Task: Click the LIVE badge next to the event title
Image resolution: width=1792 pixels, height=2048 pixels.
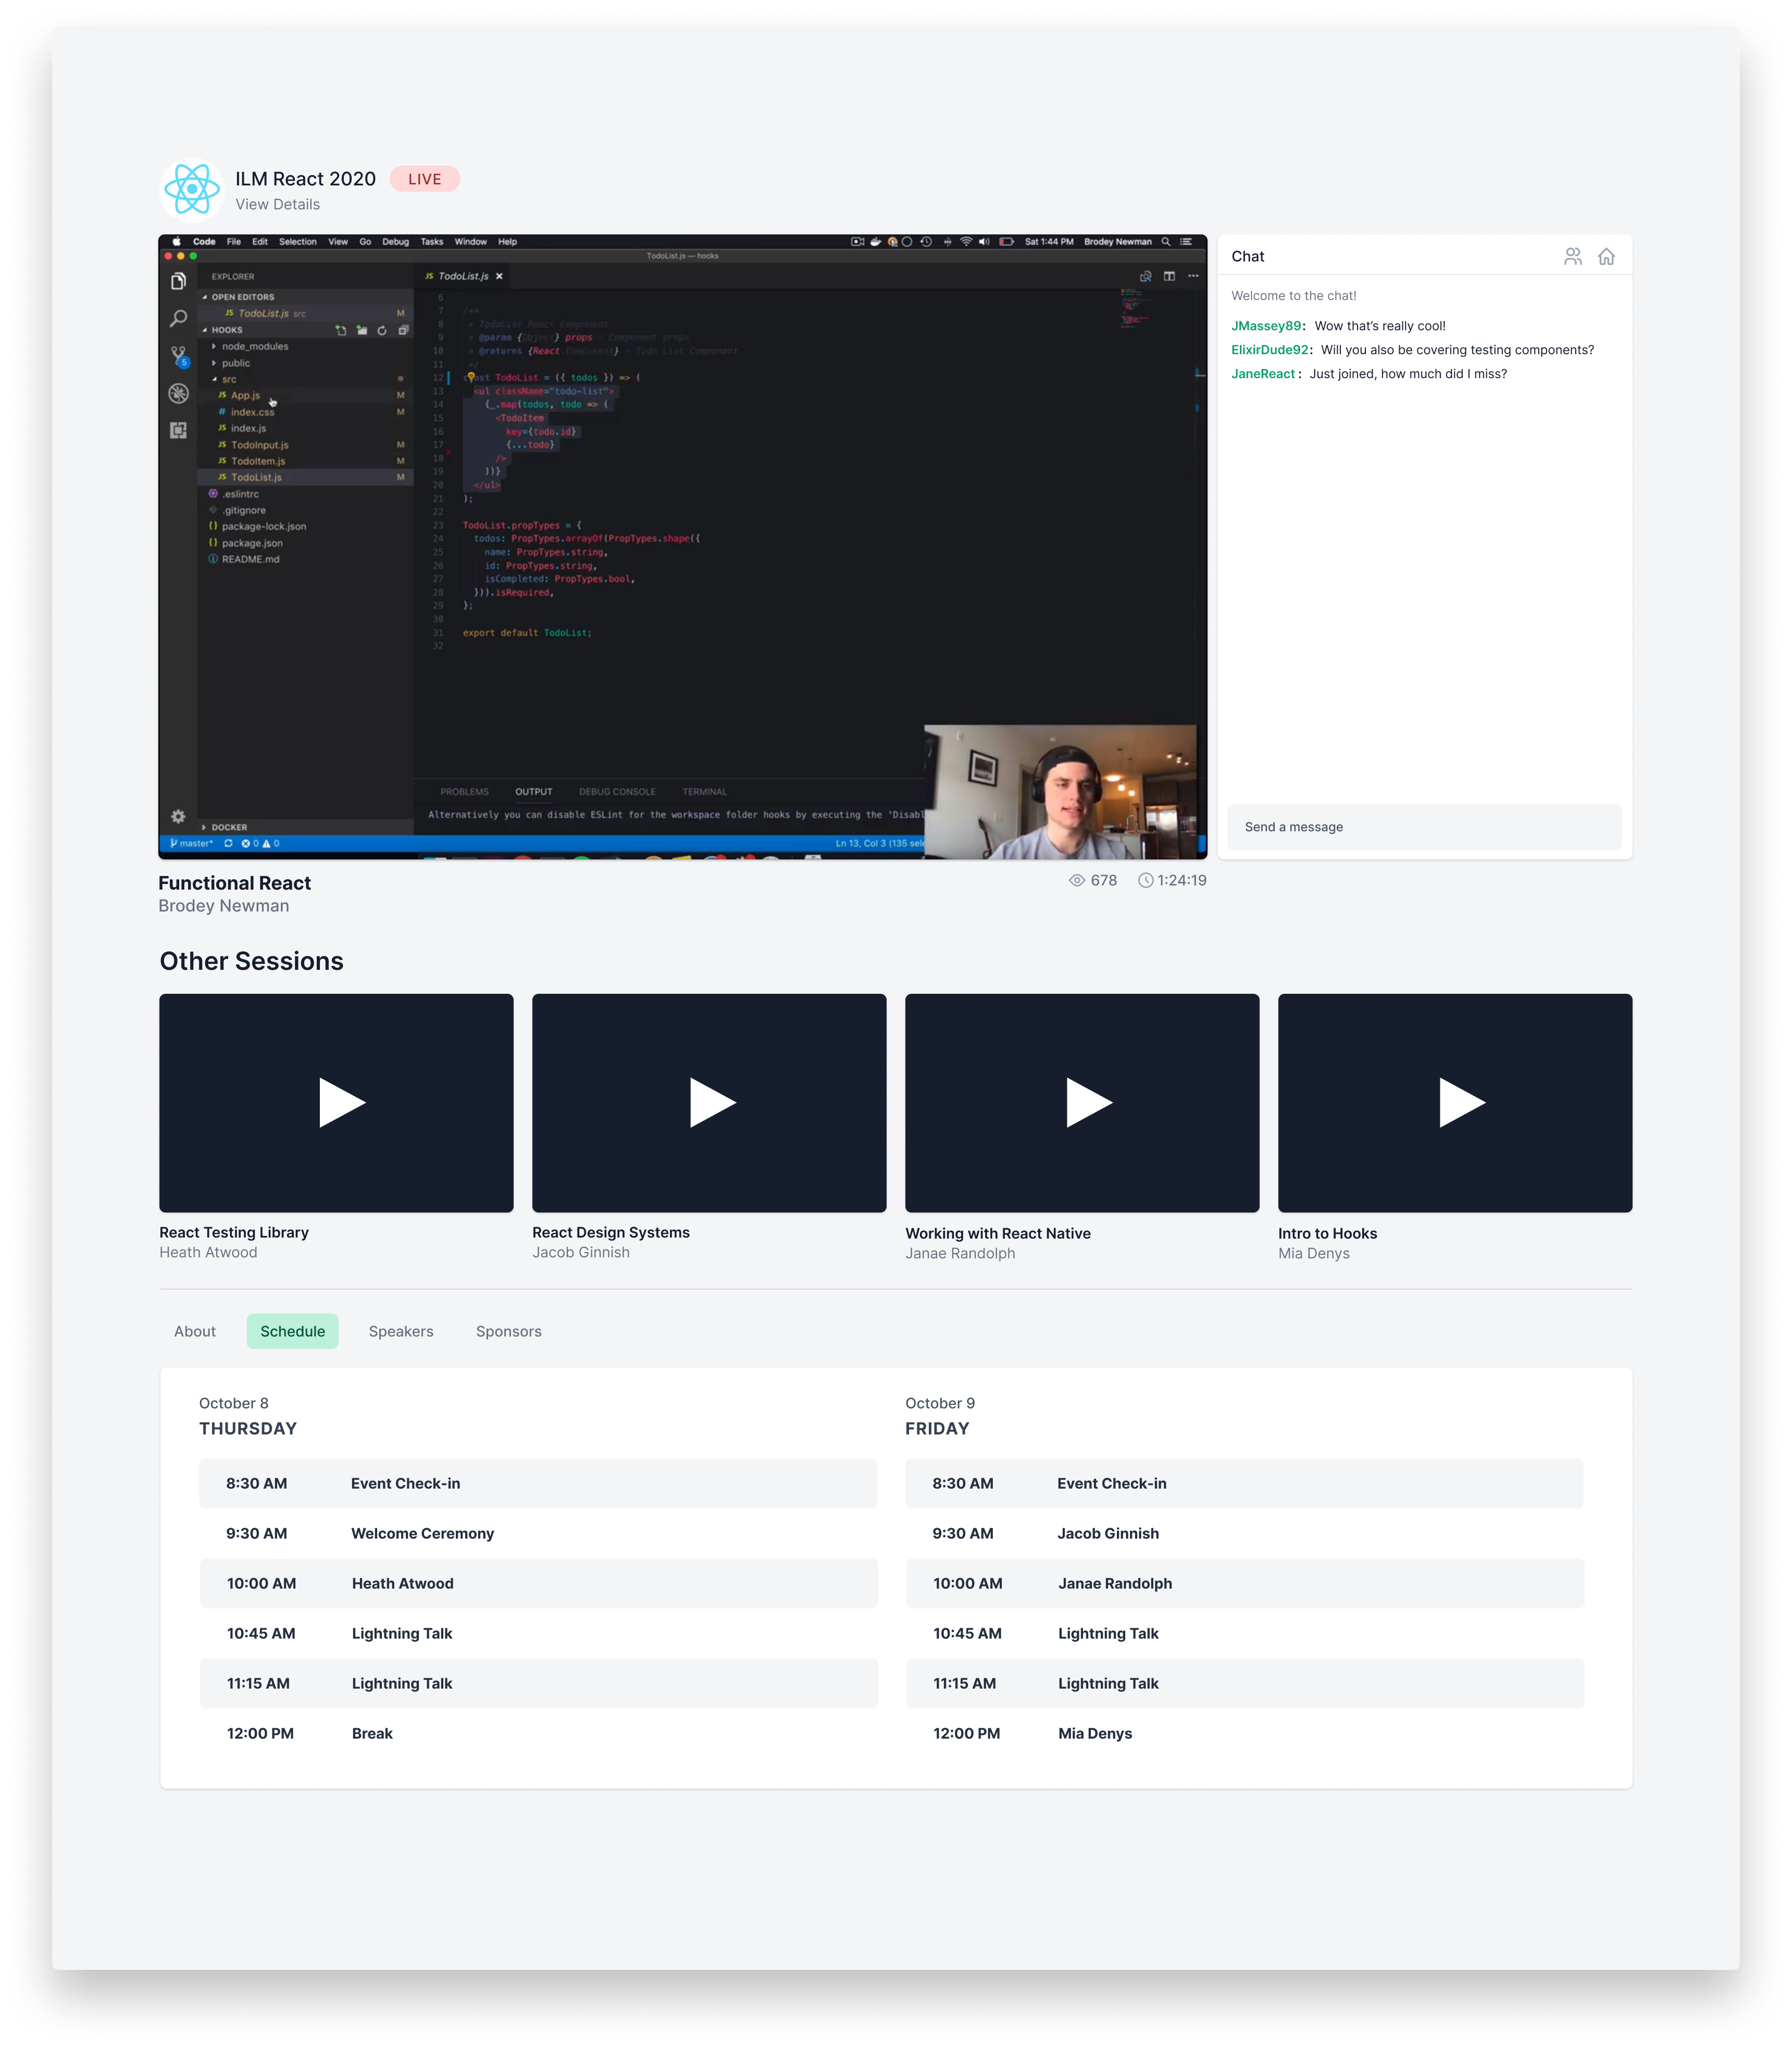Action: pos(424,179)
